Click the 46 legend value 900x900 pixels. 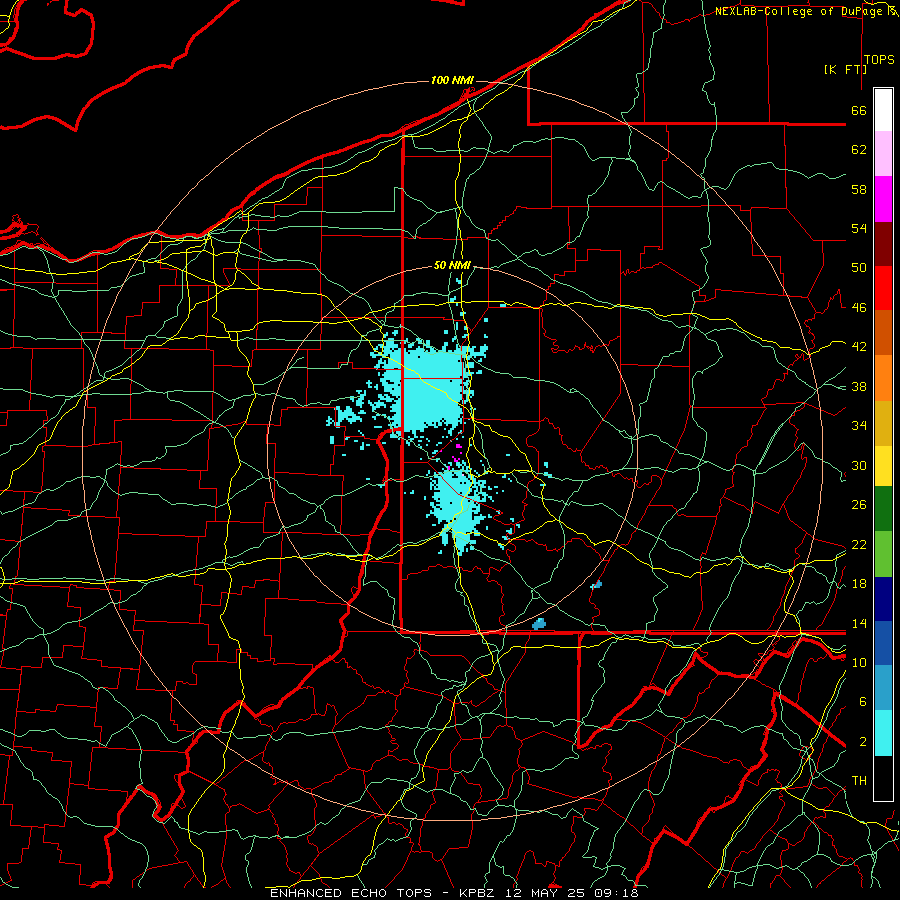(x=859, y=308)
